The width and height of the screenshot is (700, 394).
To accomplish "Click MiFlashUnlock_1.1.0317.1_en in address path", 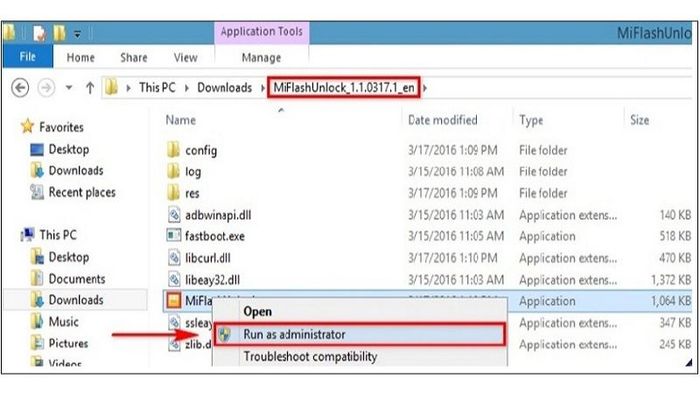I will point(344,87).
